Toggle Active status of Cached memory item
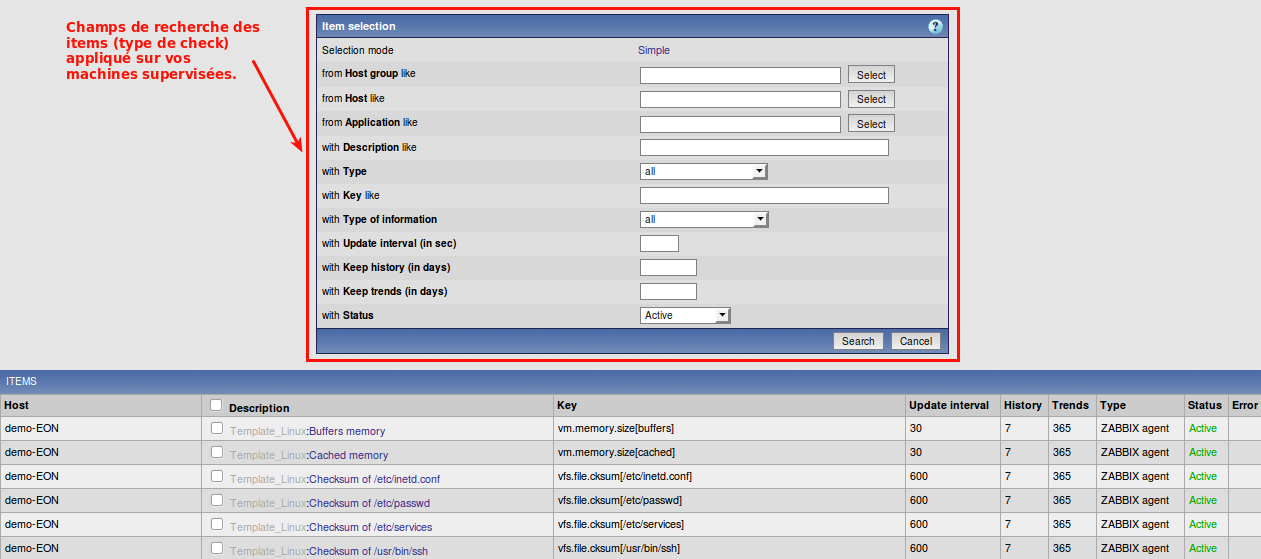This screenshot has height=559, width=1261. 1202,452
